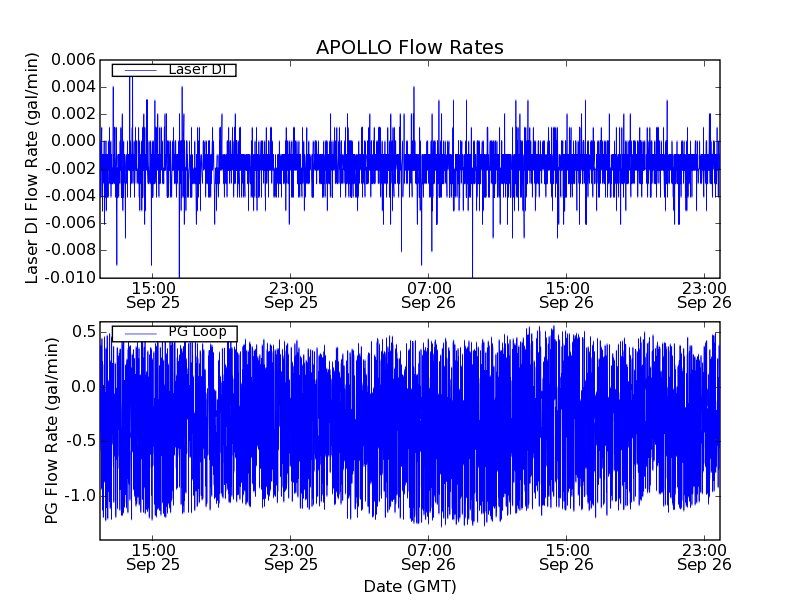Click the -0.002 tick label on top plot
The height and width of the screenshot is (600, 800).
click(x=70, y=168)
